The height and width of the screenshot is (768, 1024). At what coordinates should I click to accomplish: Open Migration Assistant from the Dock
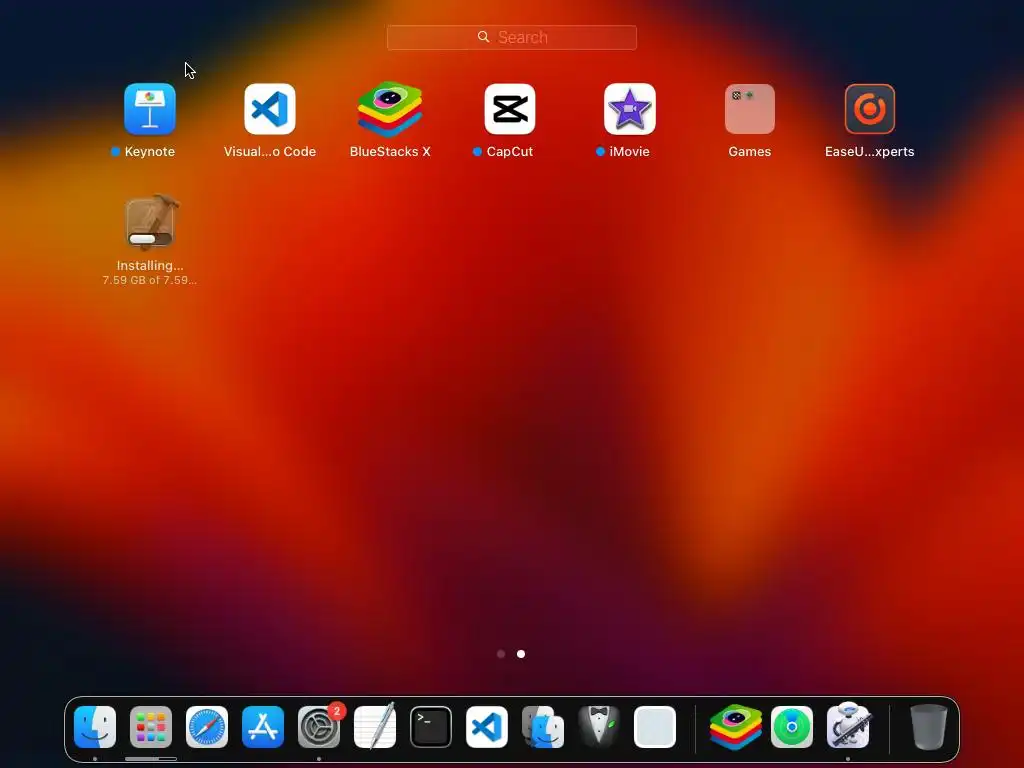point(543,727)
